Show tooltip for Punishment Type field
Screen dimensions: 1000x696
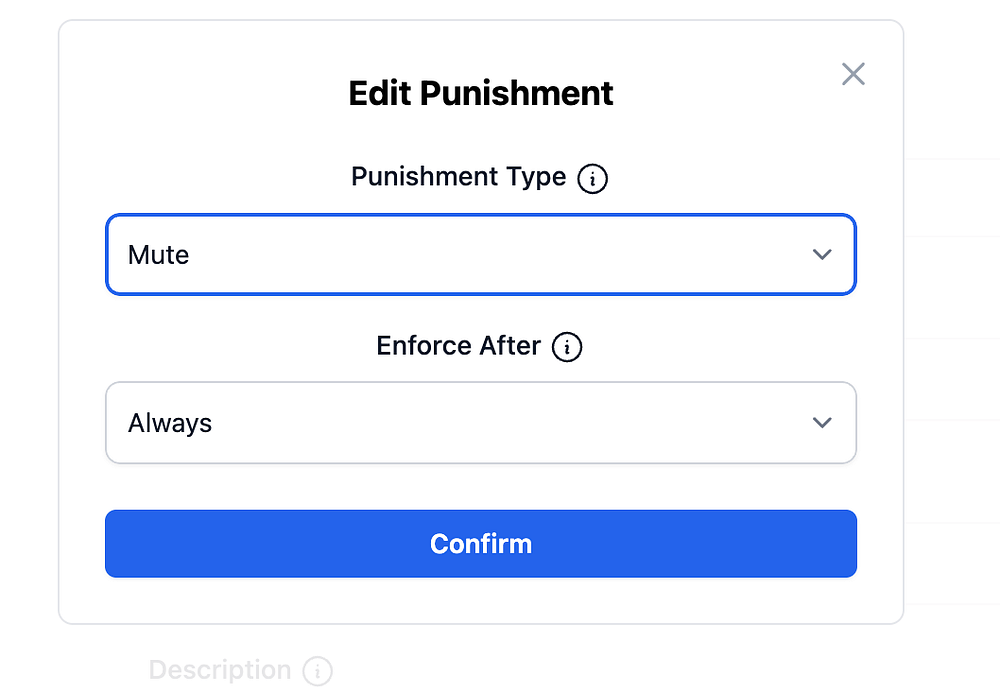[x=593, y=179]
